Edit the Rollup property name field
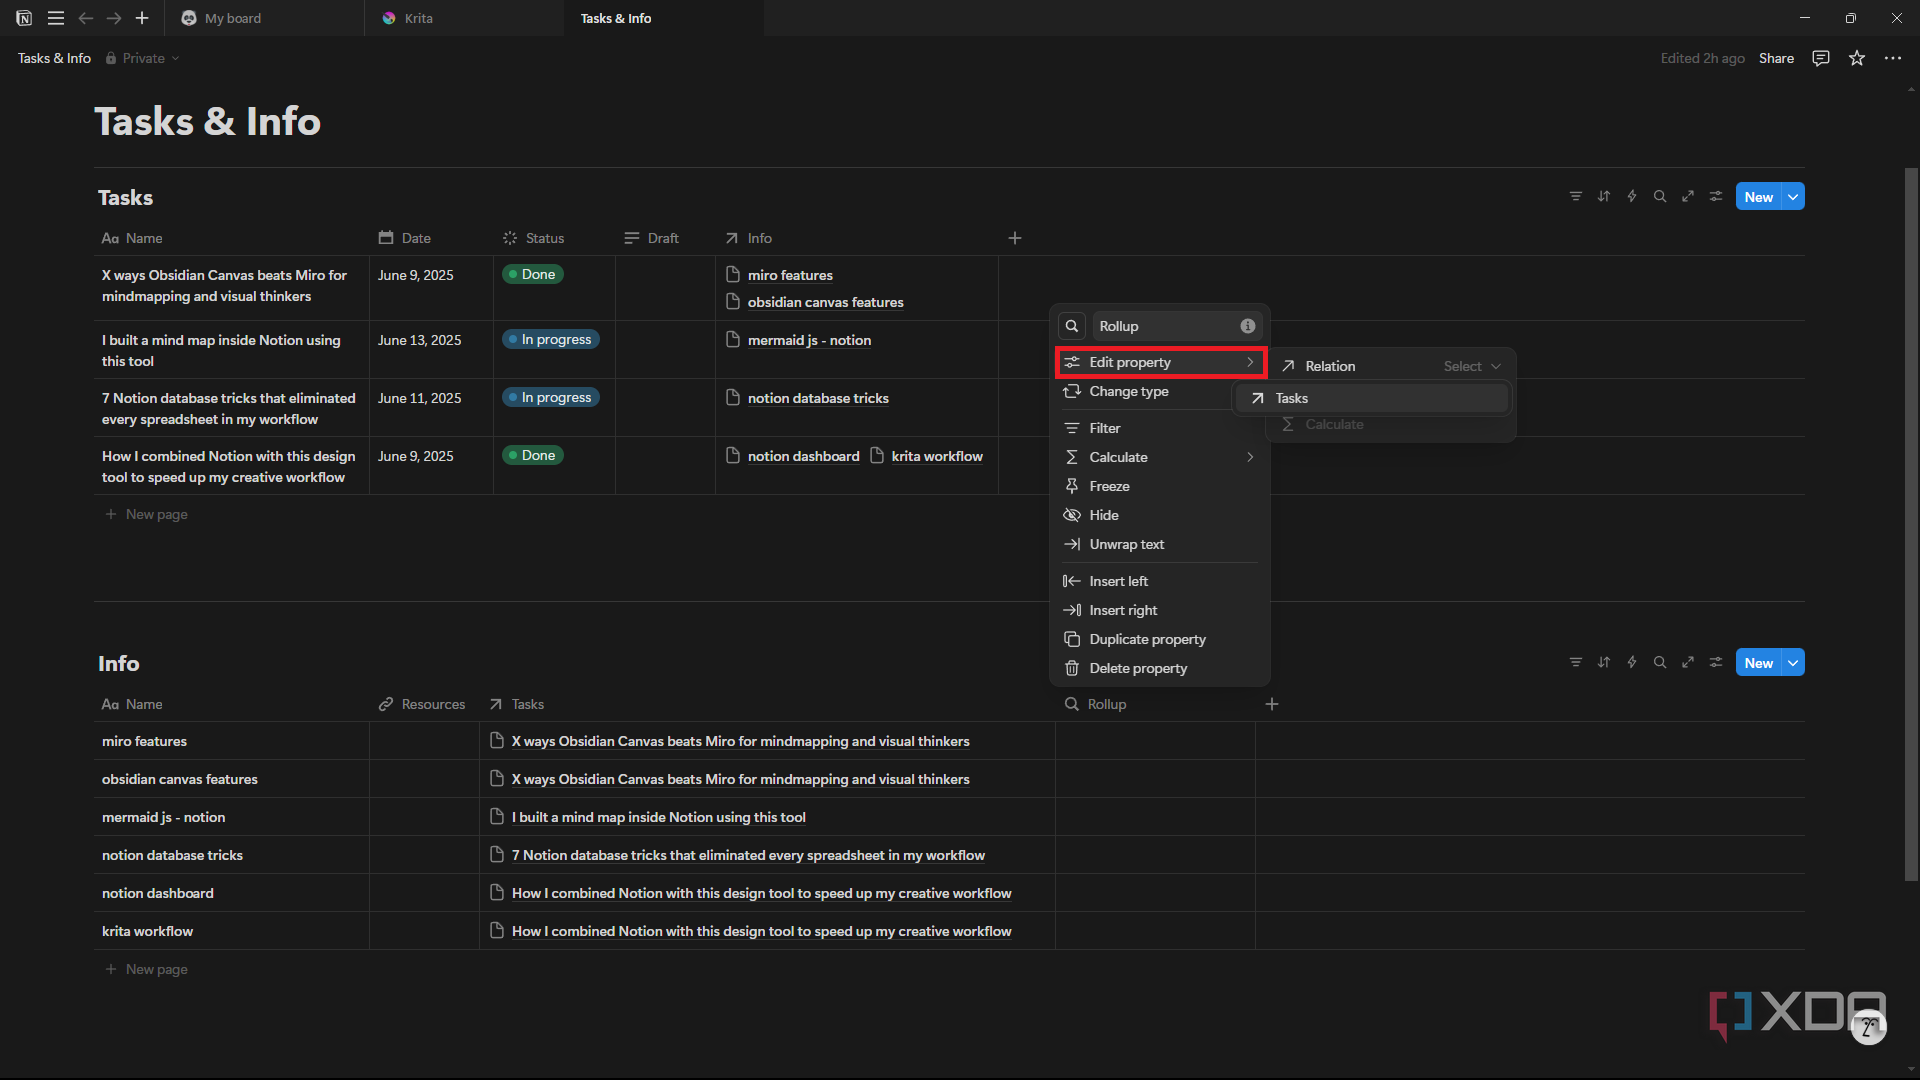This screenshot has width=1920, height=1080. (1176, 326)
